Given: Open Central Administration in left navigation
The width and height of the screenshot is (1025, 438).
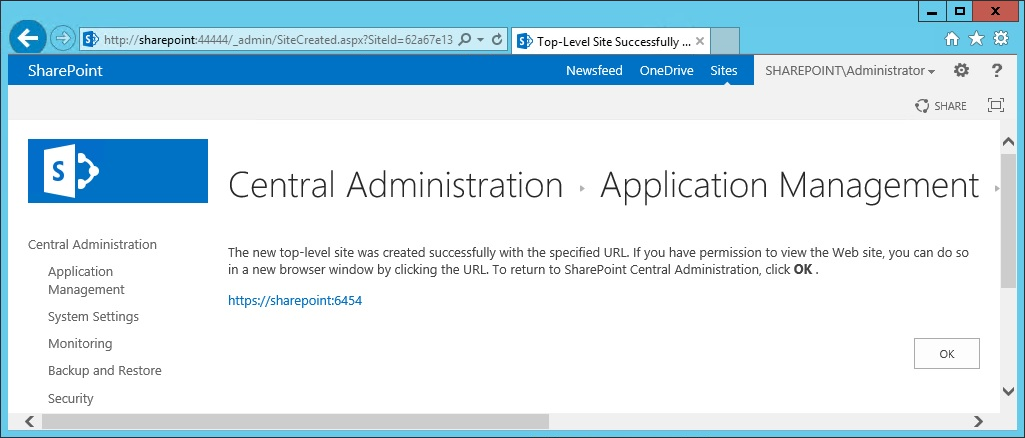Looking at the screenshot, I should coord(92,244).
